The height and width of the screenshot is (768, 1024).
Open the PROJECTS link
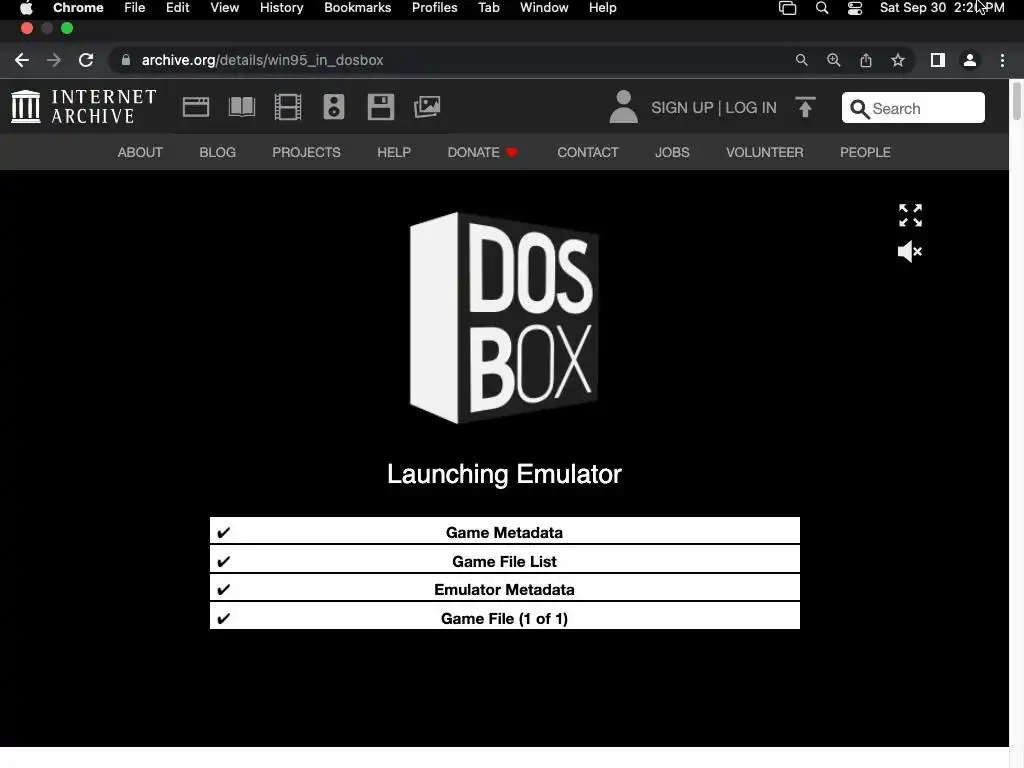[306, 152]
